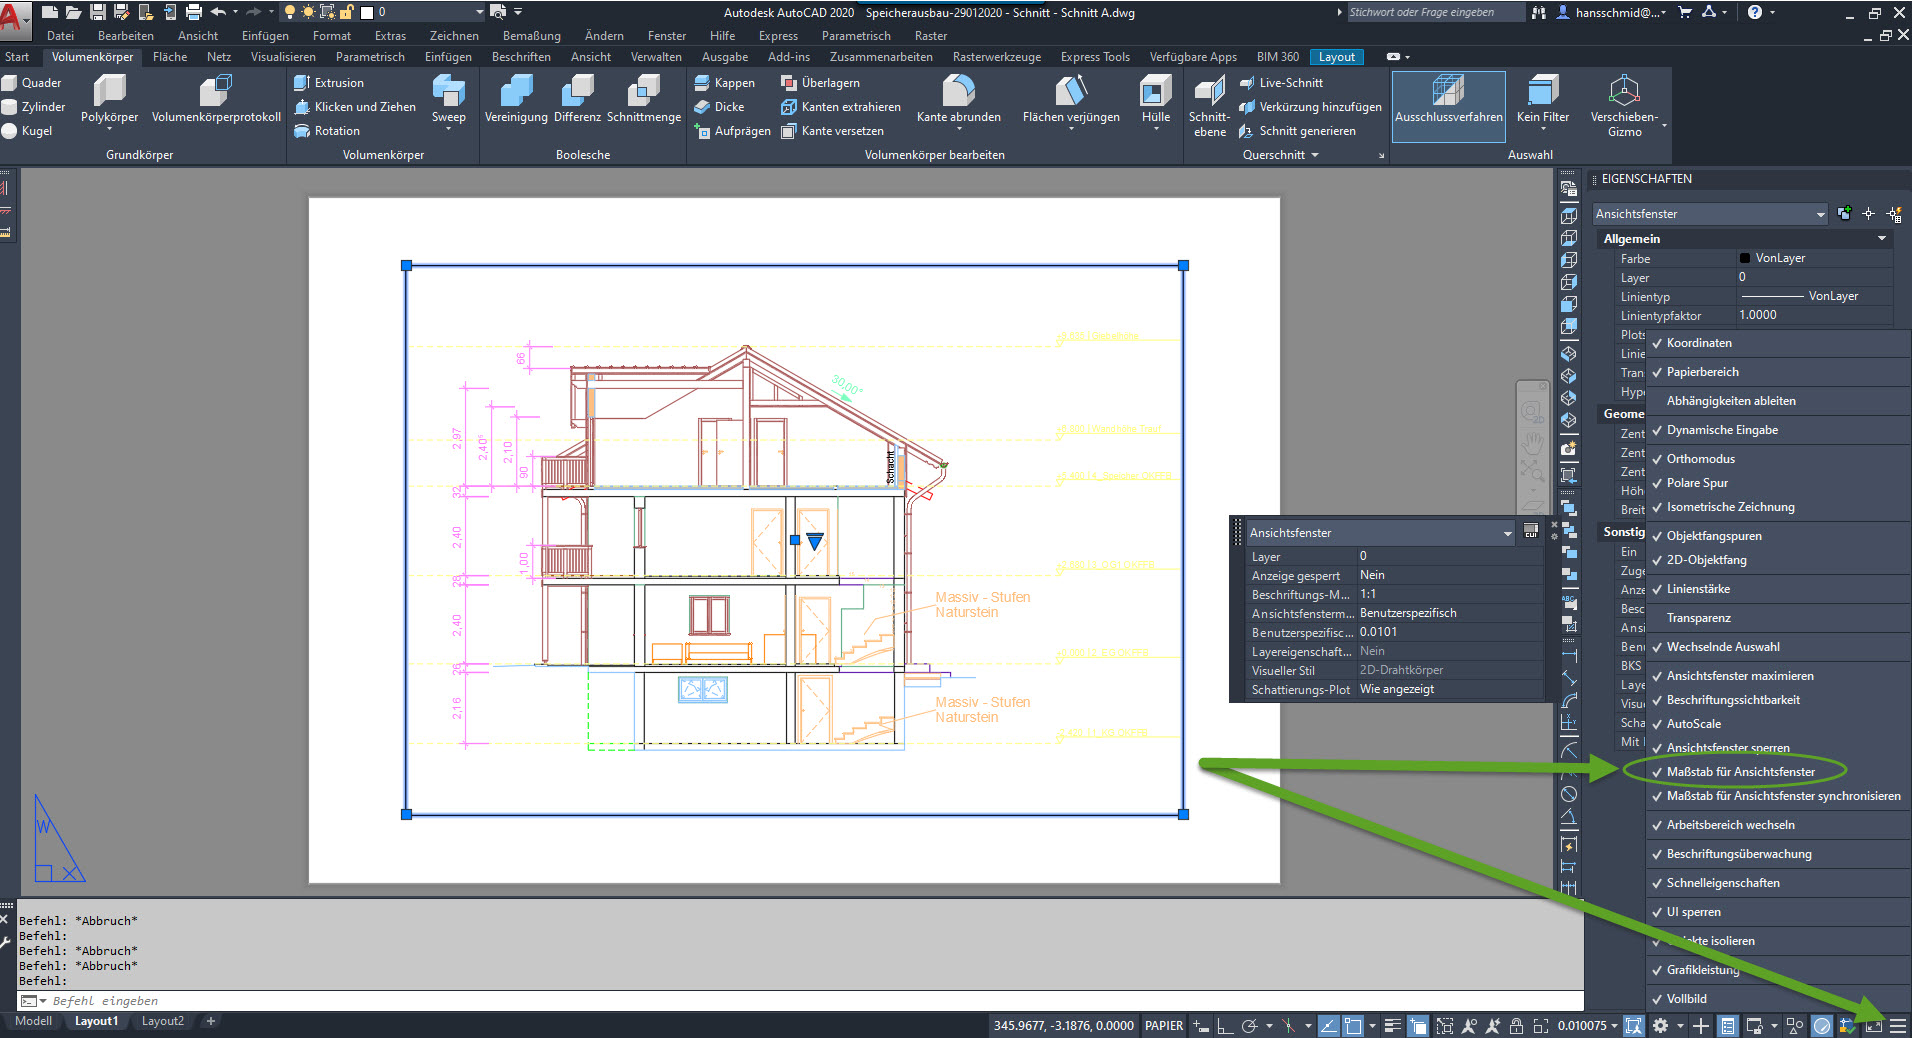Select the Quader box tool
The image size is (1912, 1038).
[x=32, y=83]
